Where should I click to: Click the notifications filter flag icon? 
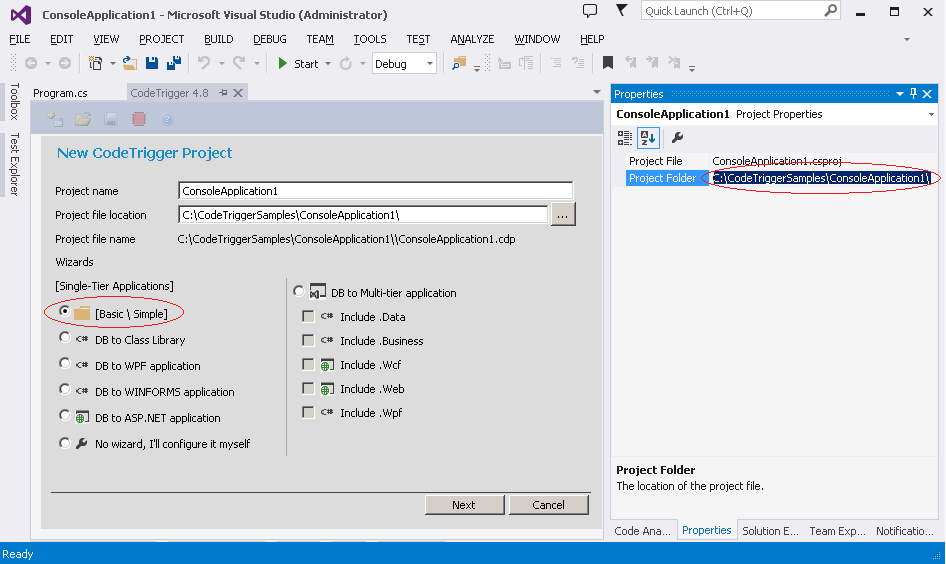point(622,11)
